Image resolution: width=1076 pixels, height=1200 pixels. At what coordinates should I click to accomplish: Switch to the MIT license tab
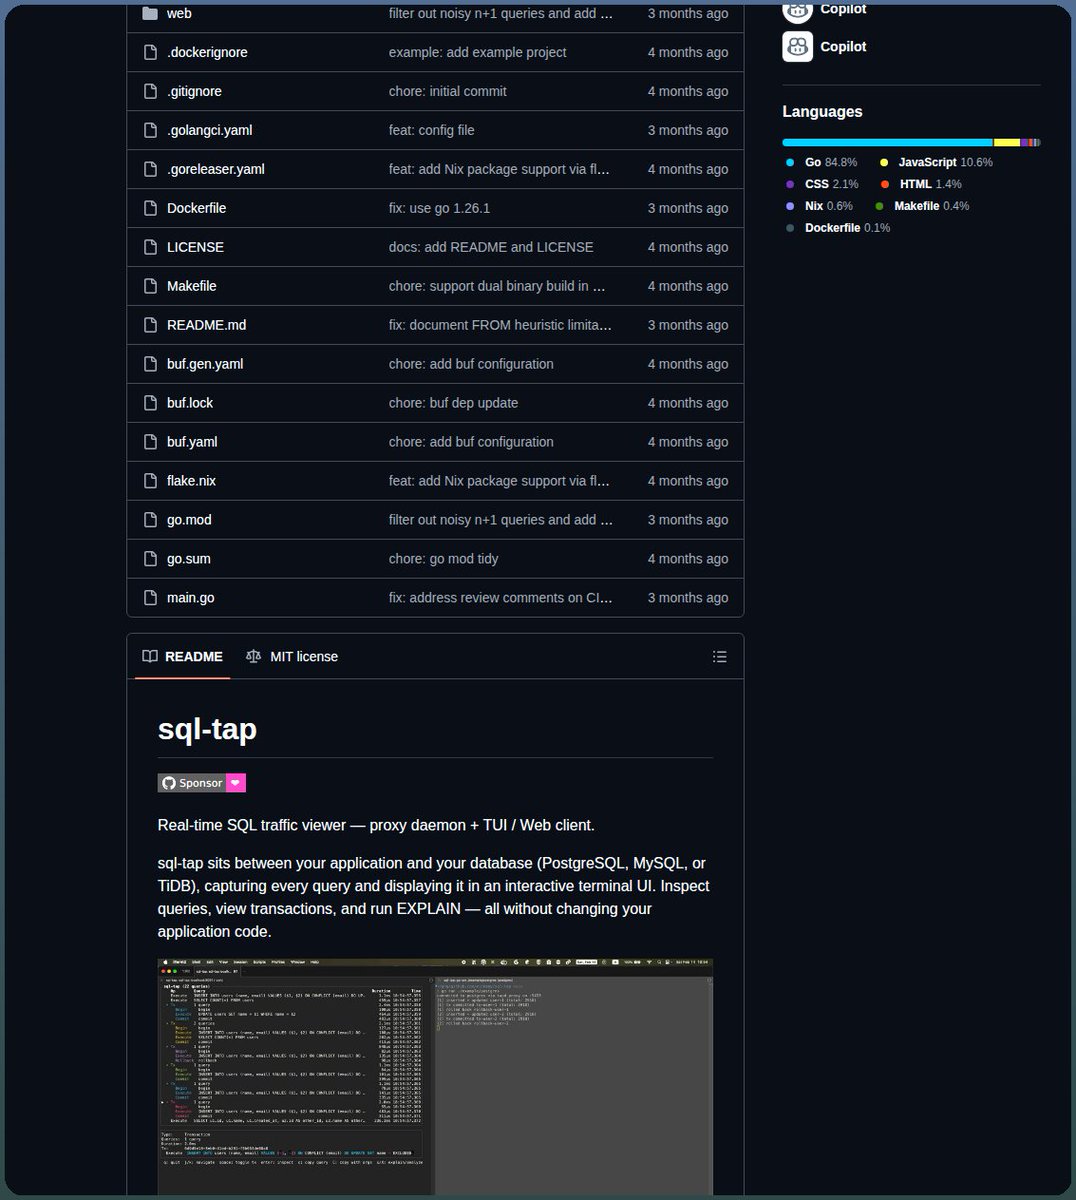(292, 657)
